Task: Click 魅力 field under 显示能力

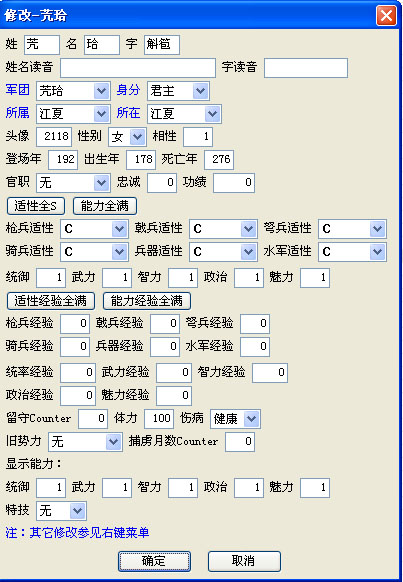Action: [315, 488]
